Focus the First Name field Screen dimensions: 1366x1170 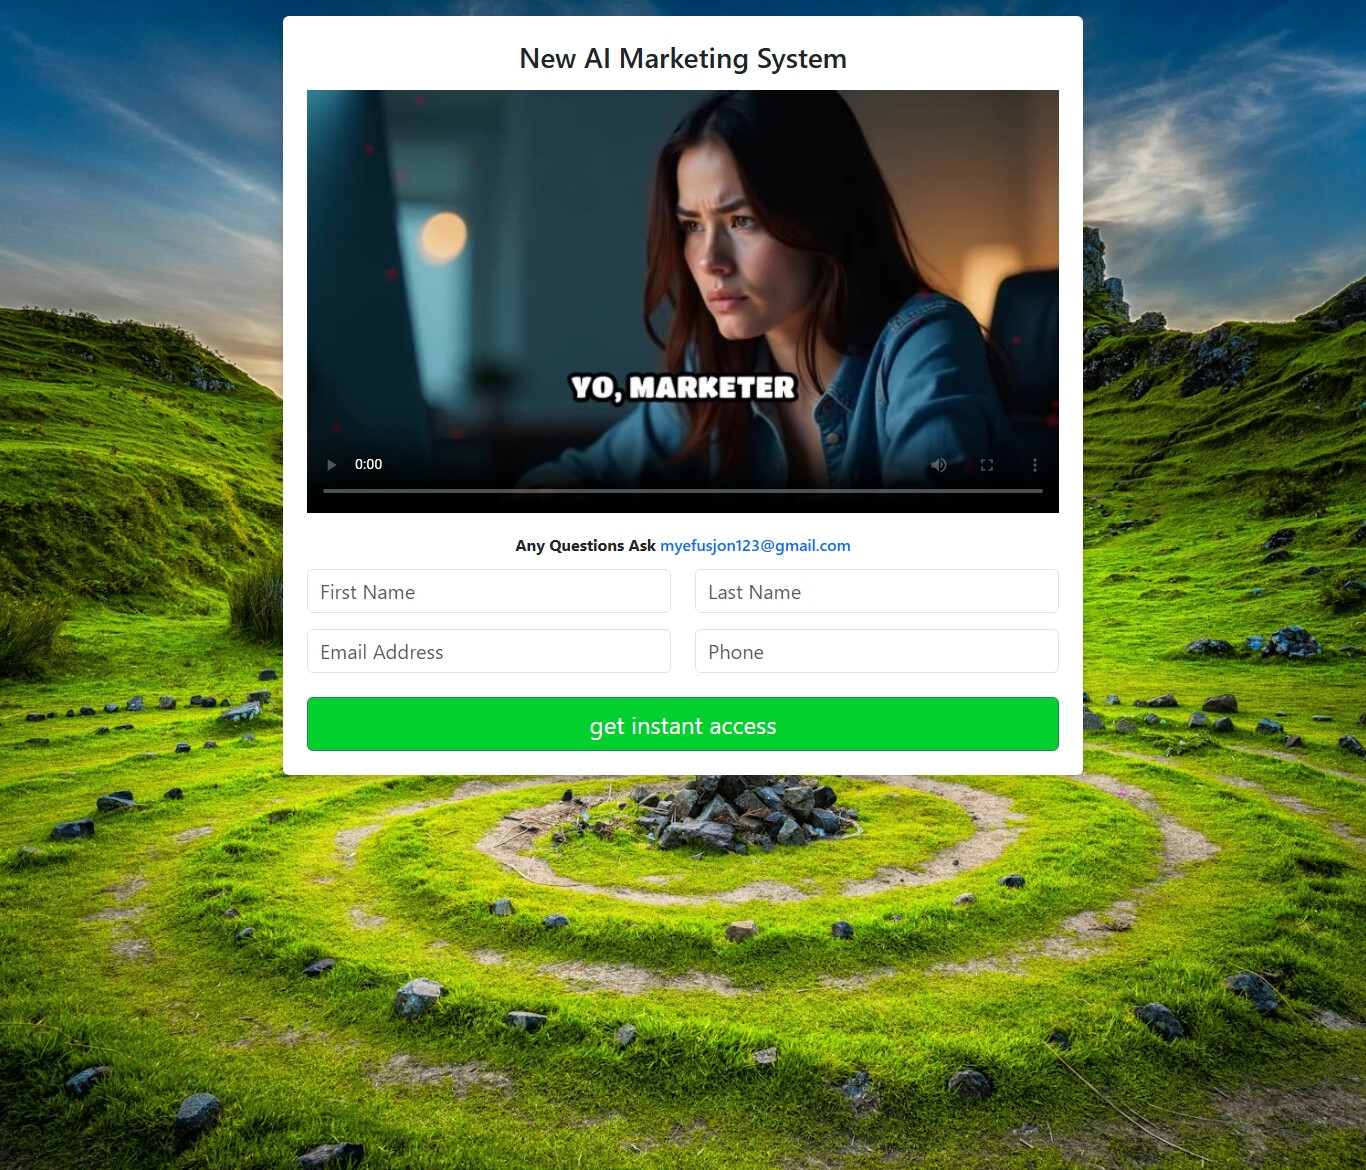pyautogui.click(x=489, y=591)
